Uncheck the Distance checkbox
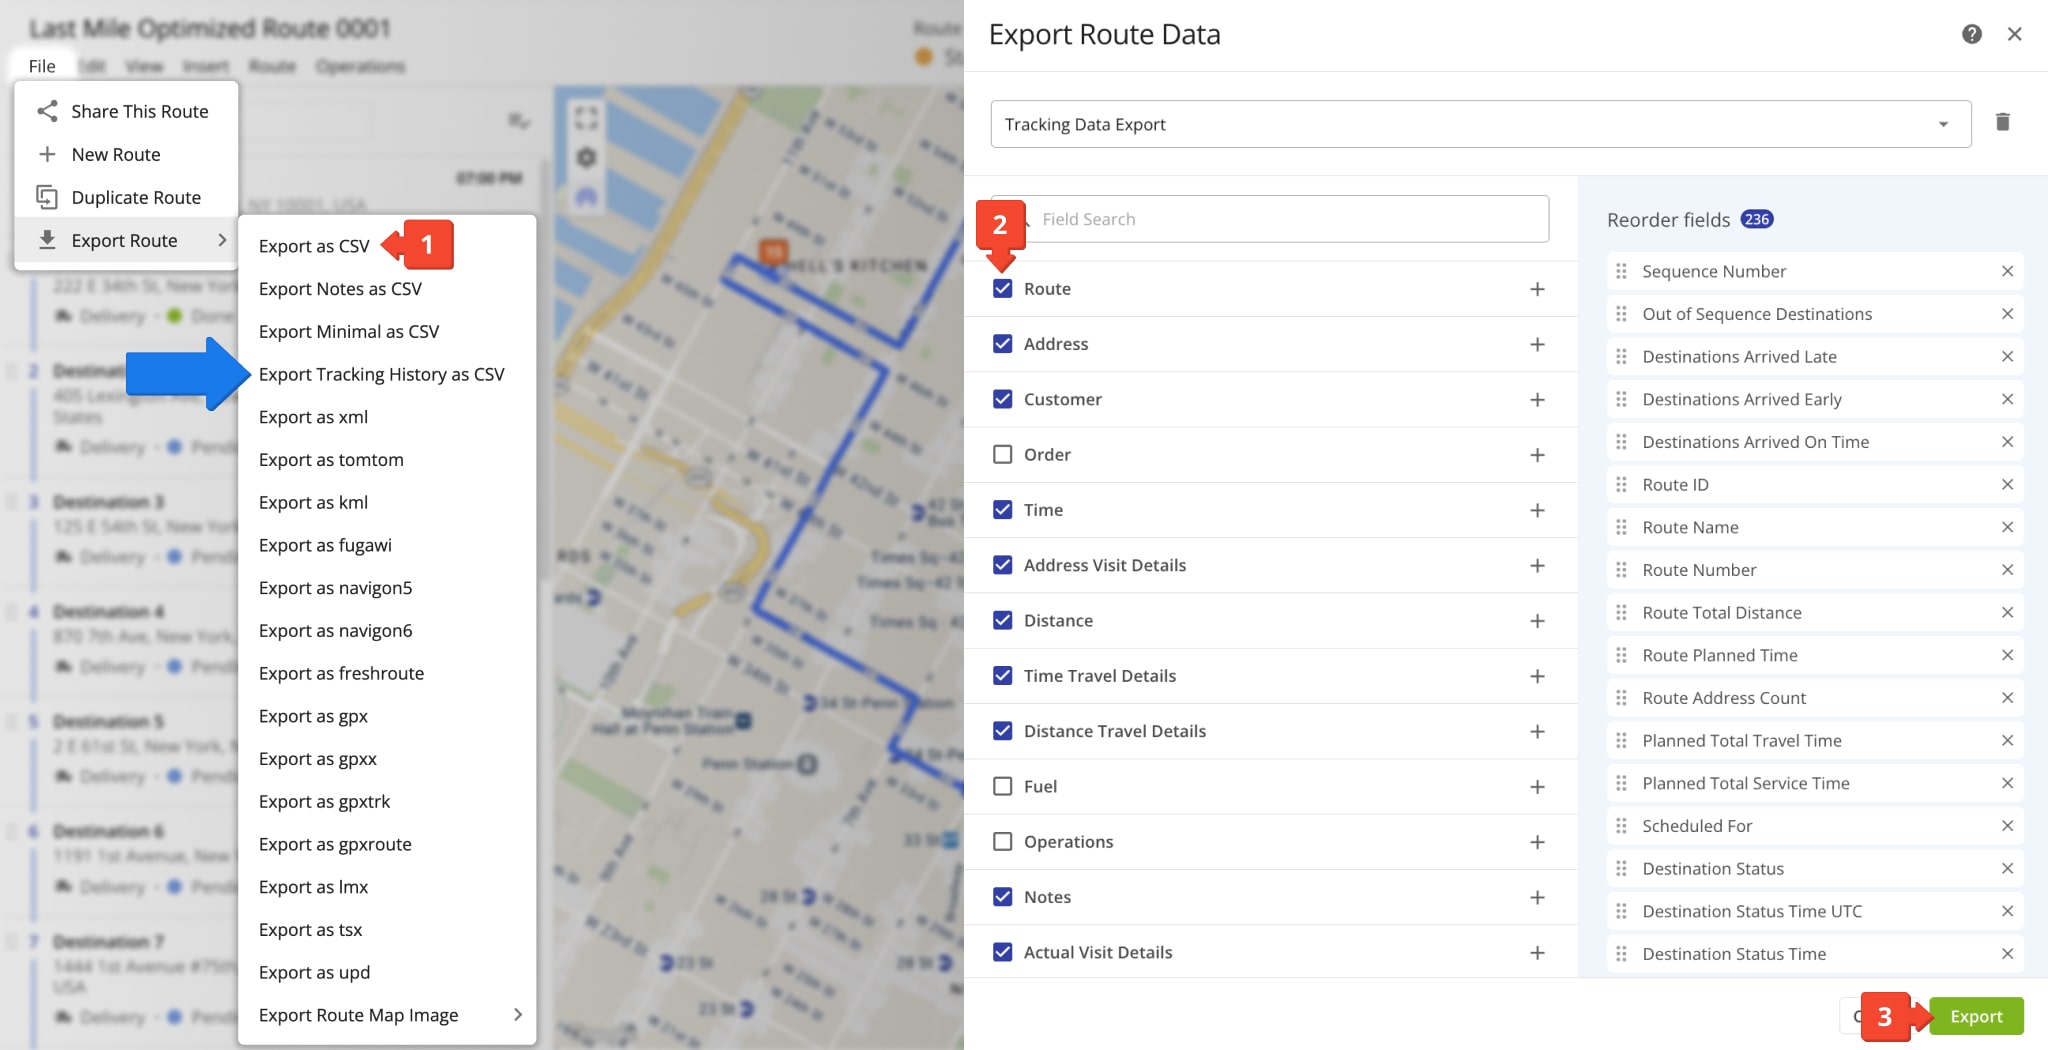2048x1050 pixels. (x=1002, y=620)
